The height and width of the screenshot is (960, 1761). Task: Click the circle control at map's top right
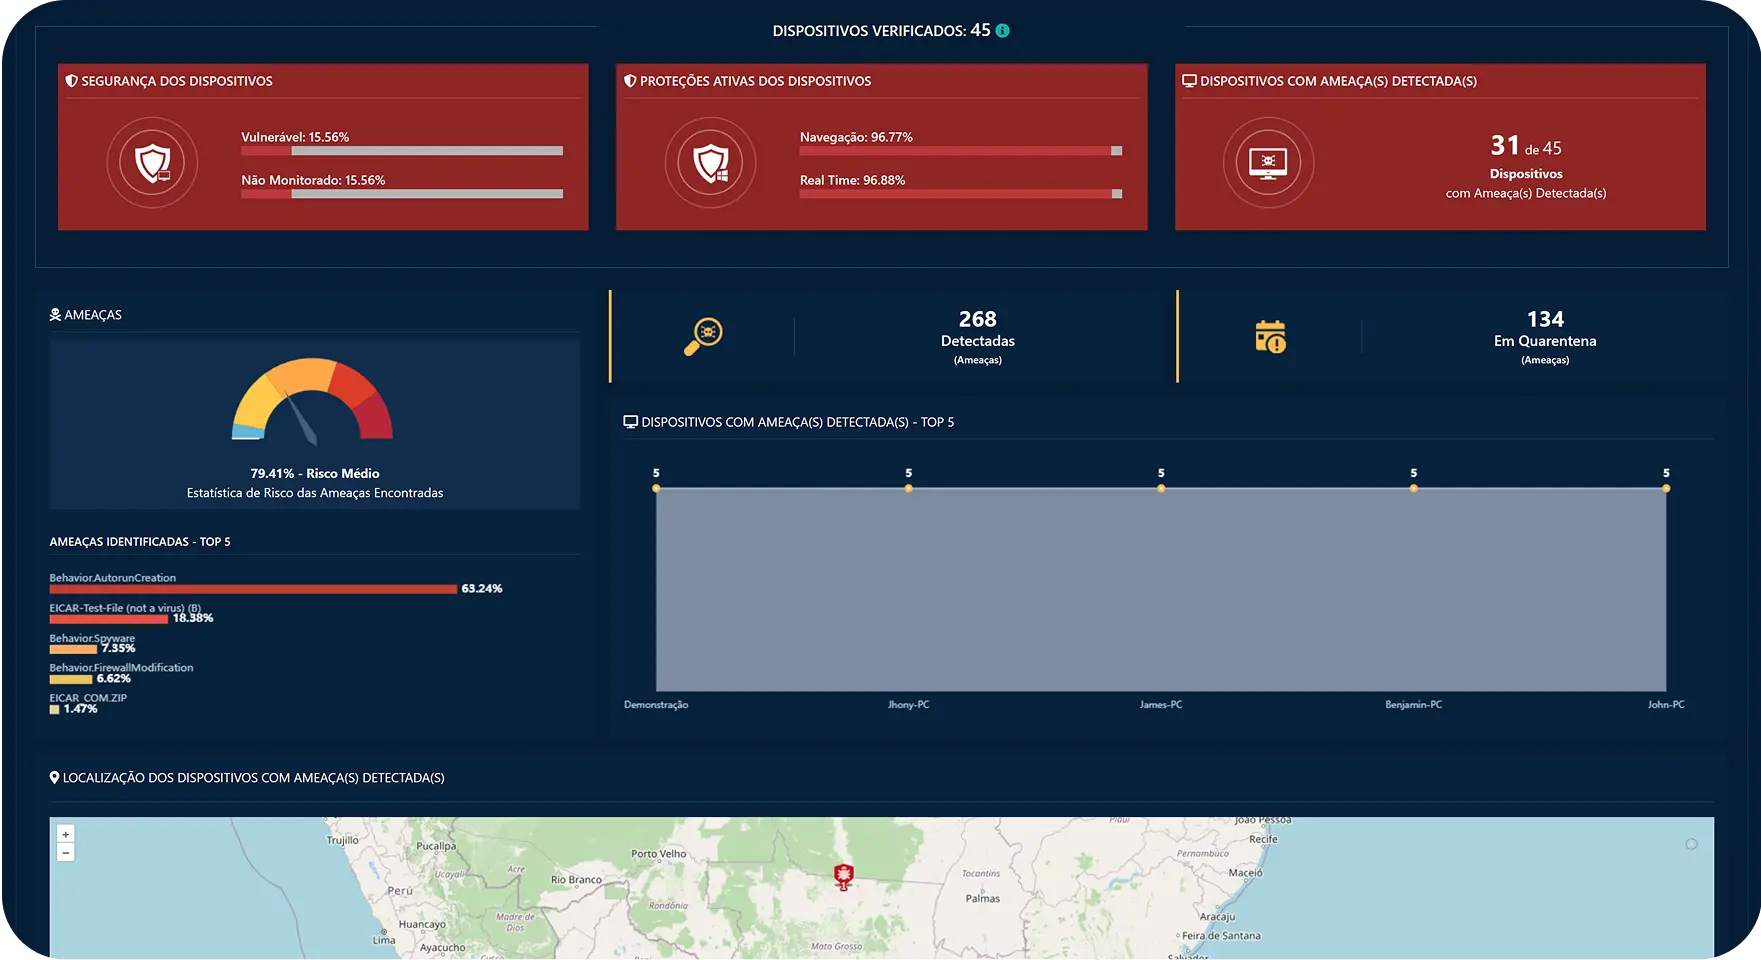1691,844
